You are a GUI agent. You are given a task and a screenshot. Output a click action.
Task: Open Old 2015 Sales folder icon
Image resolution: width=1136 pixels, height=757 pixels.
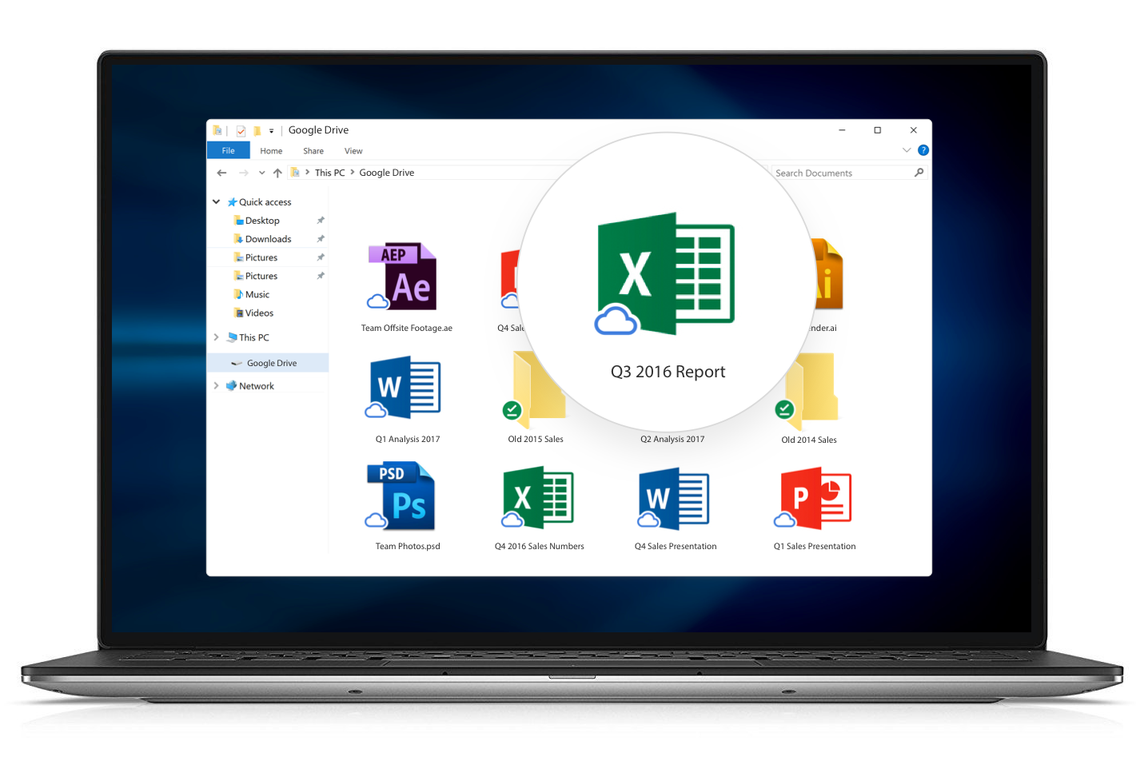click(536, 390)
